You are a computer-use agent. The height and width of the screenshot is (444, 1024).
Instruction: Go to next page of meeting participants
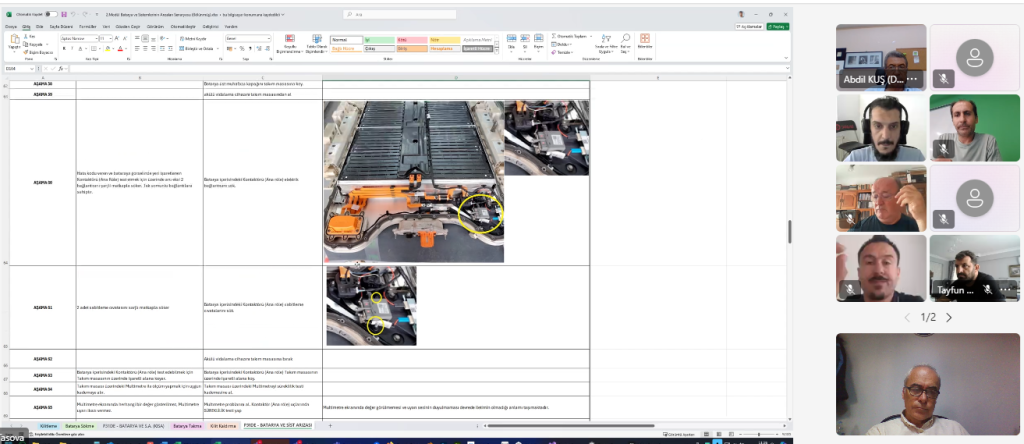948,317
